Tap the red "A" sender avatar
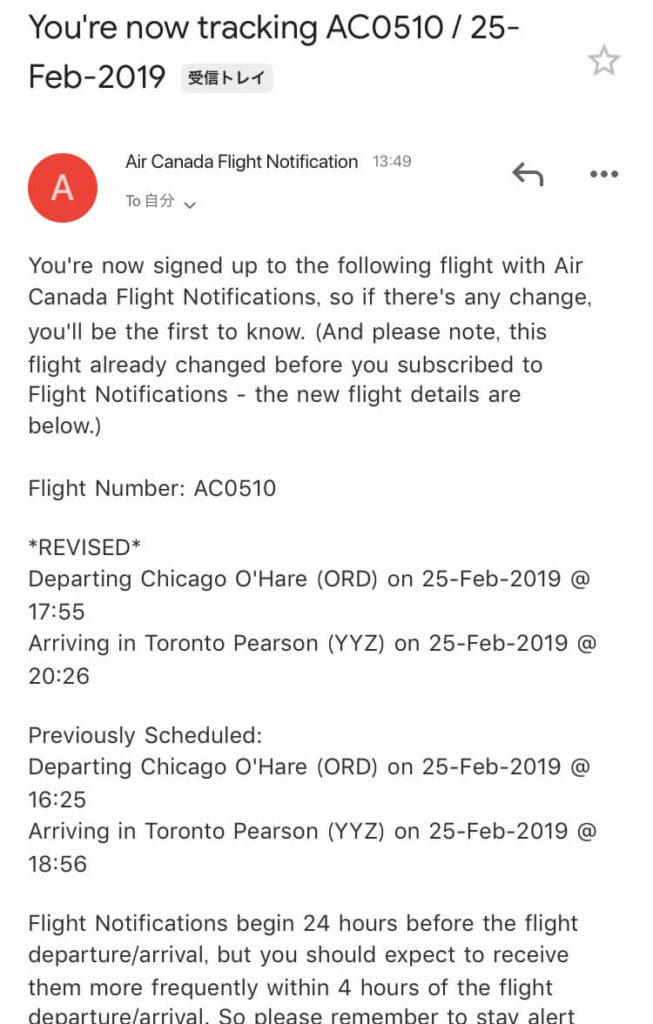The height and width of the screenshot is (1024, 653). point(63,188)
